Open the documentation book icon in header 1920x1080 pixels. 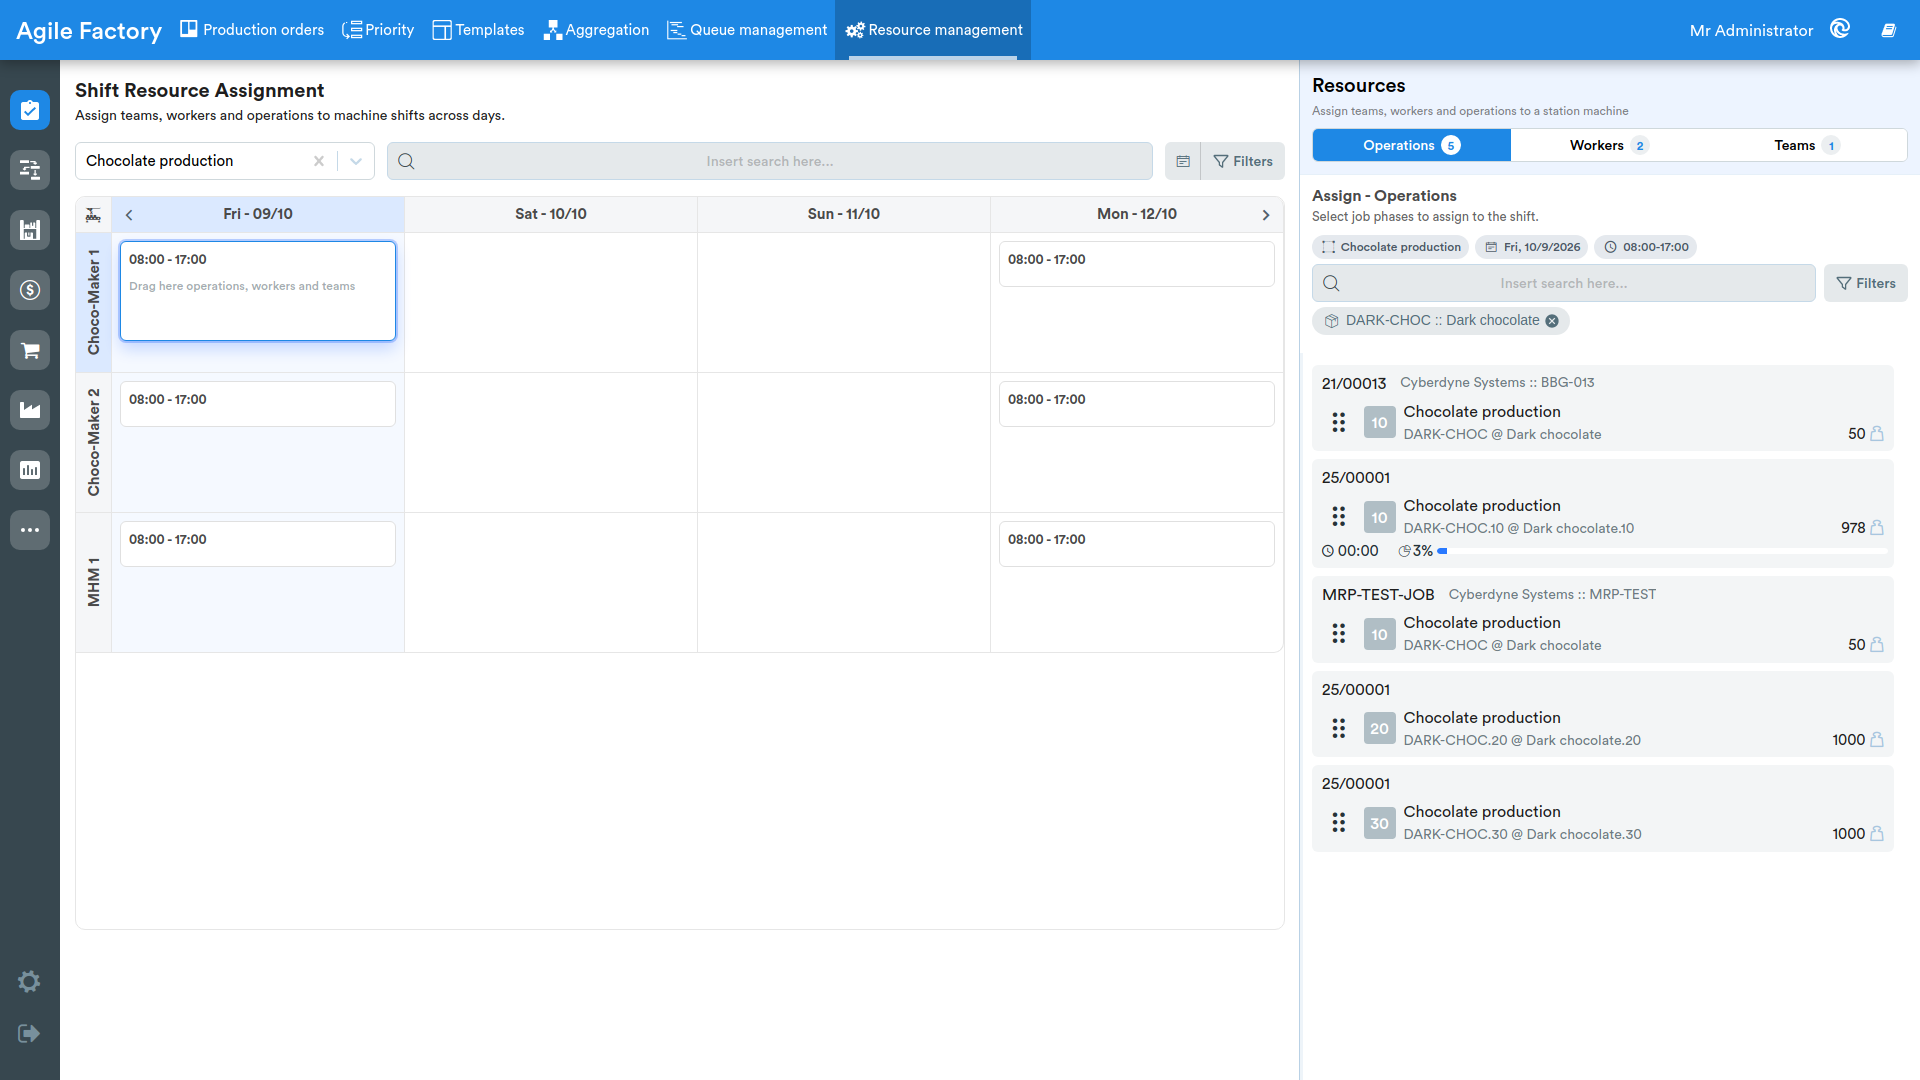[x=1888, y=30]
